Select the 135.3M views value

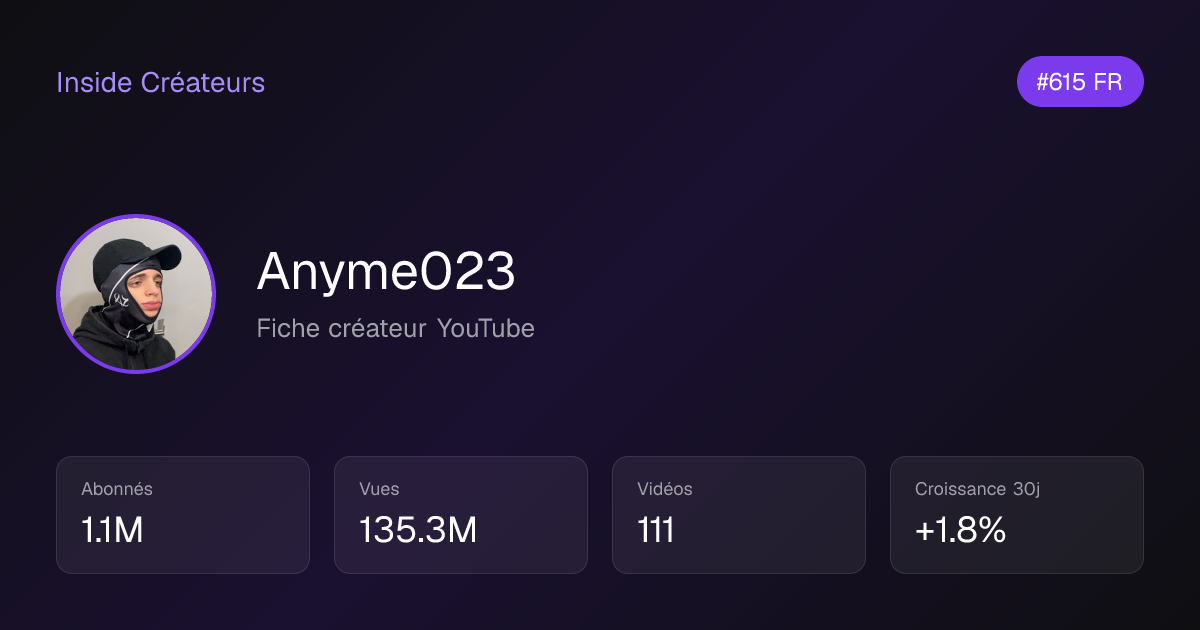(418, 530)
